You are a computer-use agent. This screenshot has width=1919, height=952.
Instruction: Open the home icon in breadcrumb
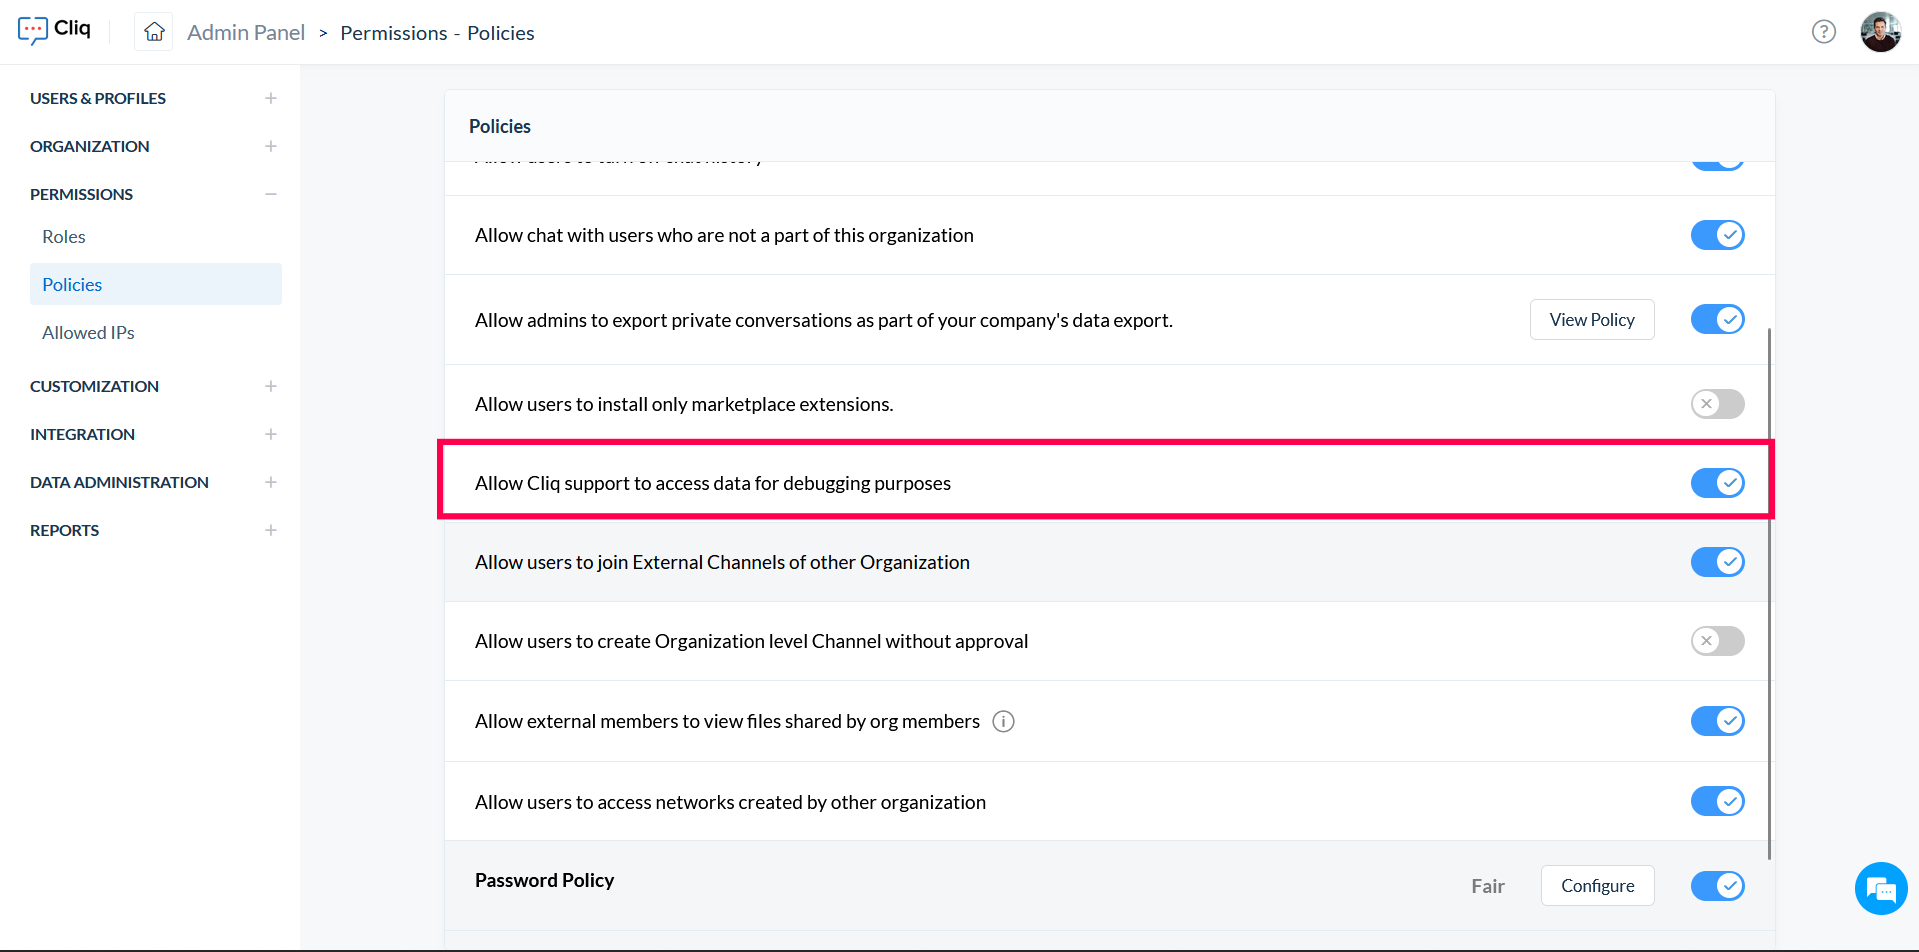click(x=154, y=32)
